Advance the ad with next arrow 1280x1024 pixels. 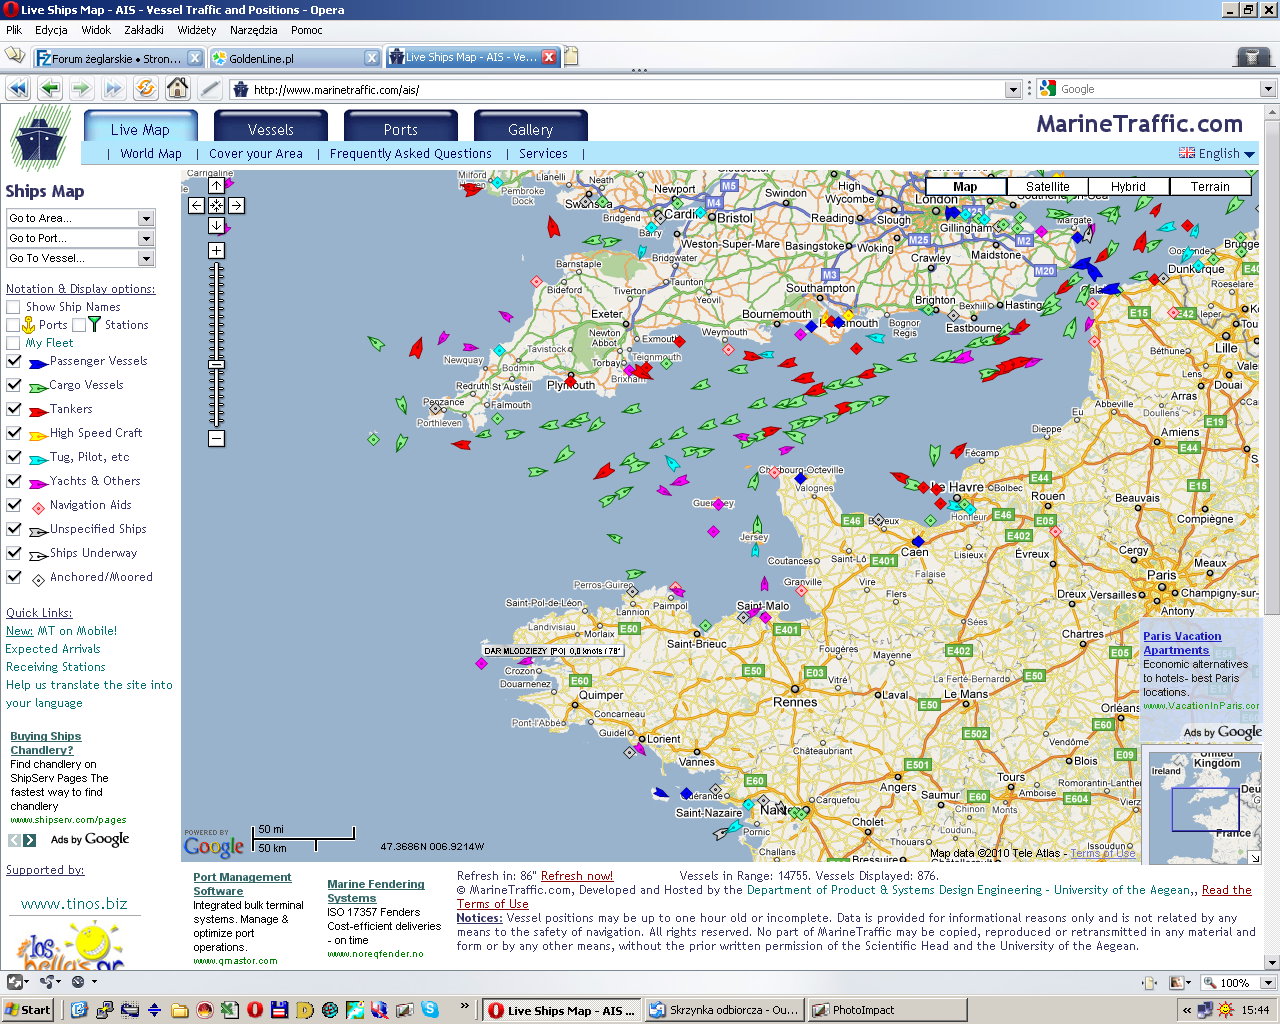[x=30, y=840]
